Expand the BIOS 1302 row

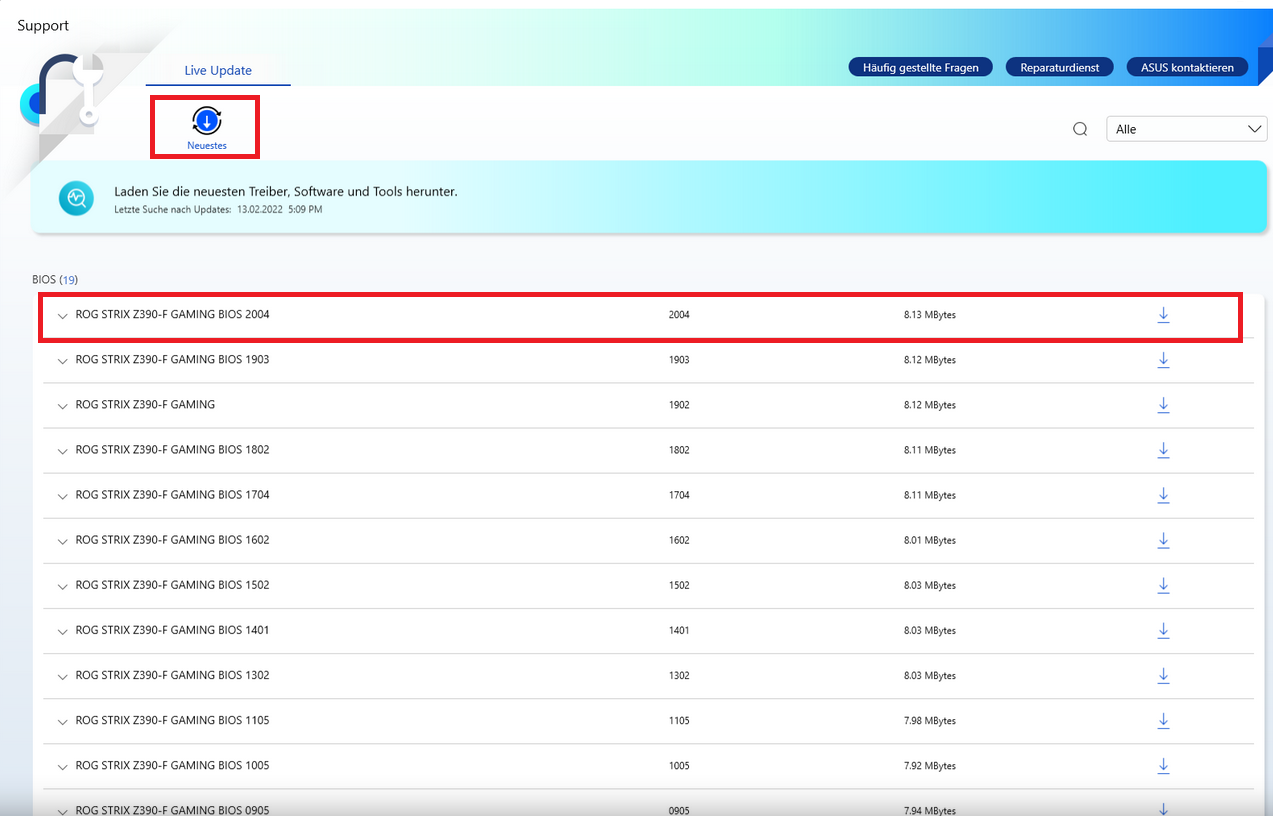pyautogui.click(x=63, y=677)
